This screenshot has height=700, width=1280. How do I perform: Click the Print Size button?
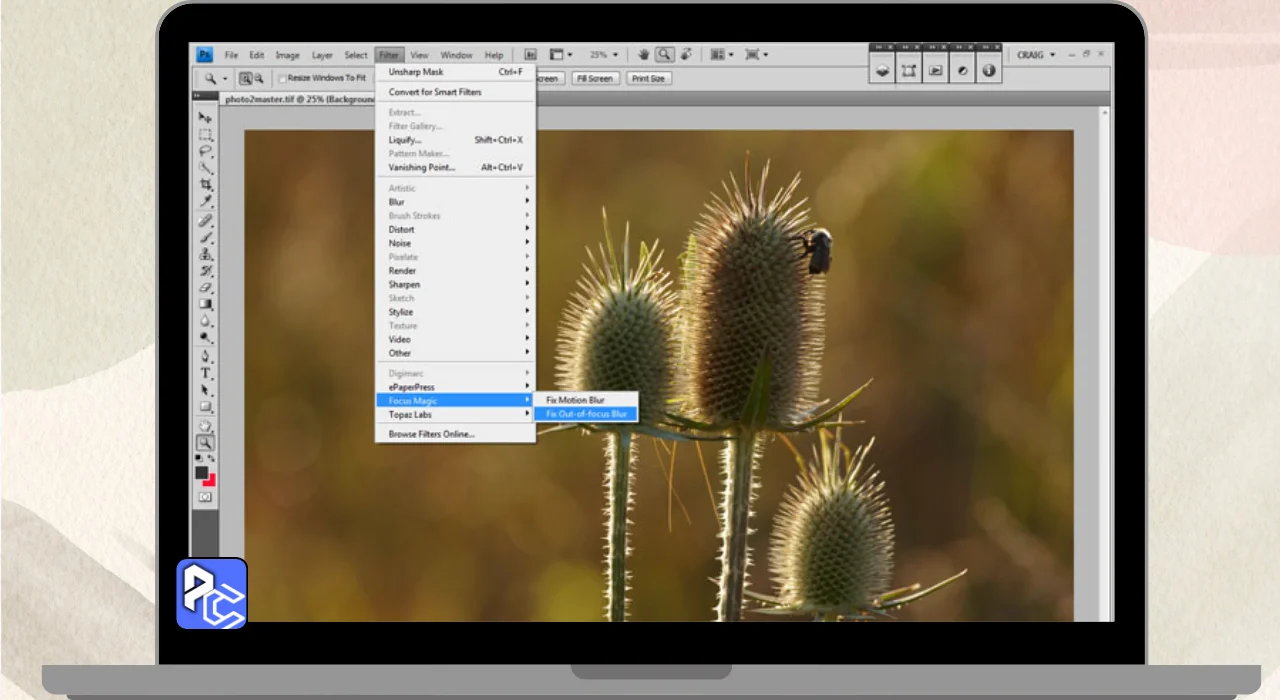coord(648,78)
